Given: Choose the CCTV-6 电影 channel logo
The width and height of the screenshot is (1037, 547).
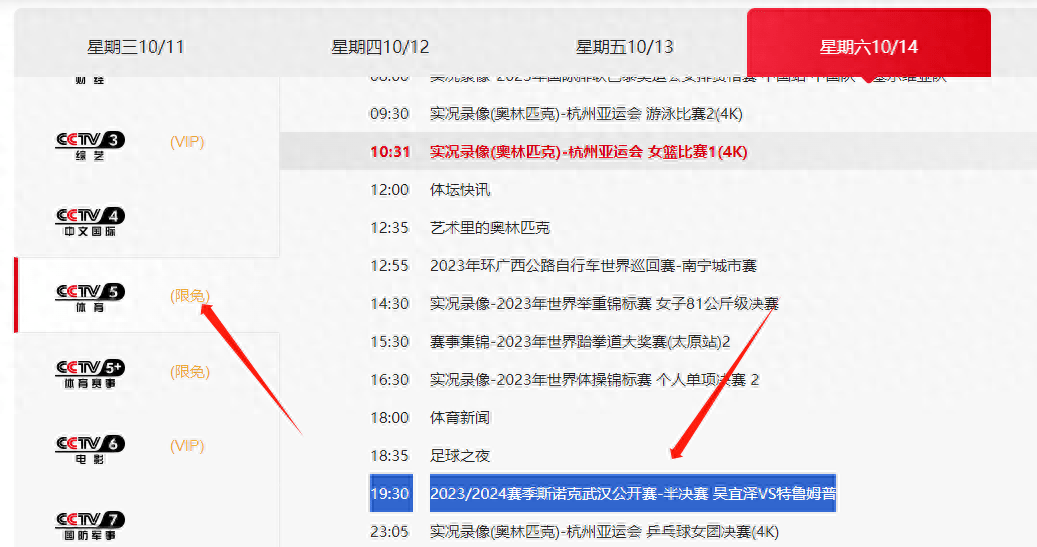Looking at the screenshot, I should (90, 448).
